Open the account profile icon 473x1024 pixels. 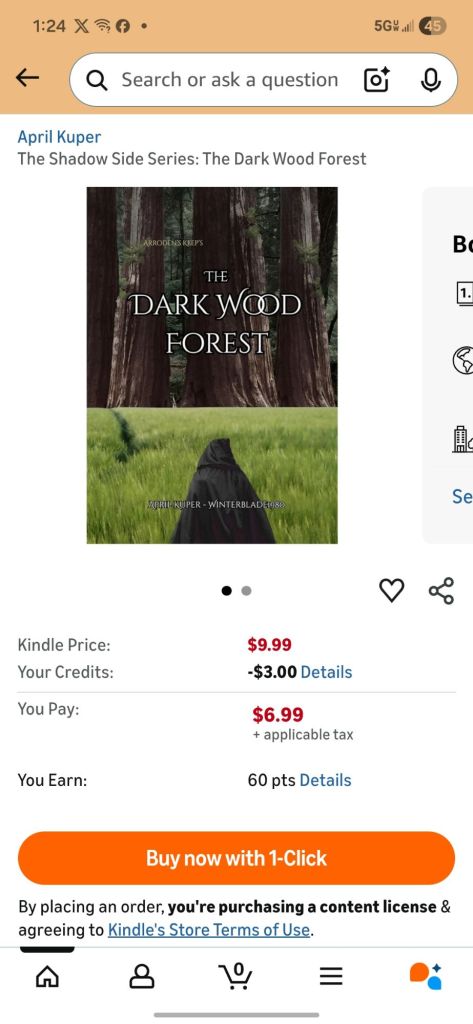(x=142, y=976)
